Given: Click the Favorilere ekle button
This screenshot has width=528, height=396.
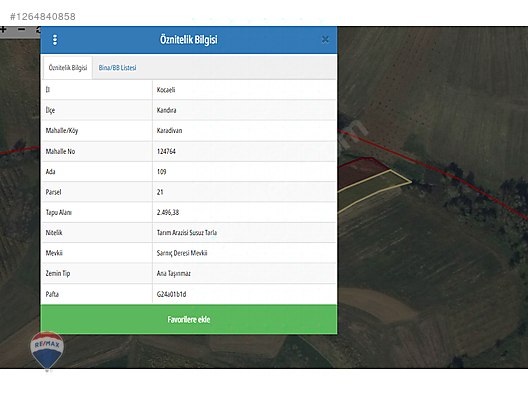Looking at the screenshot, I should tap(189, 319).
